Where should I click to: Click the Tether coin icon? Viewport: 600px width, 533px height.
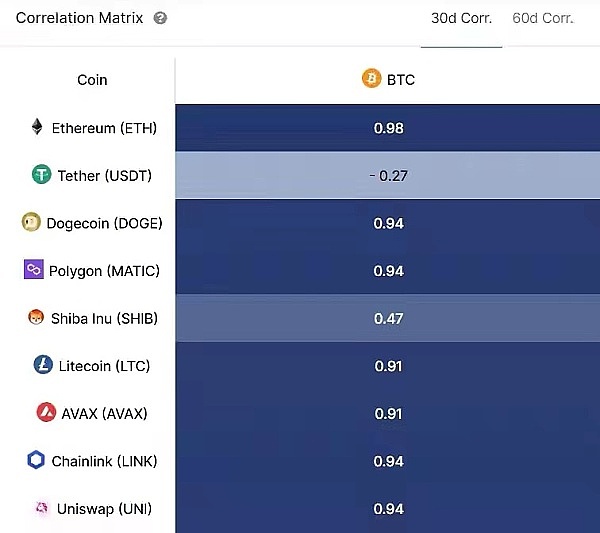41,175
